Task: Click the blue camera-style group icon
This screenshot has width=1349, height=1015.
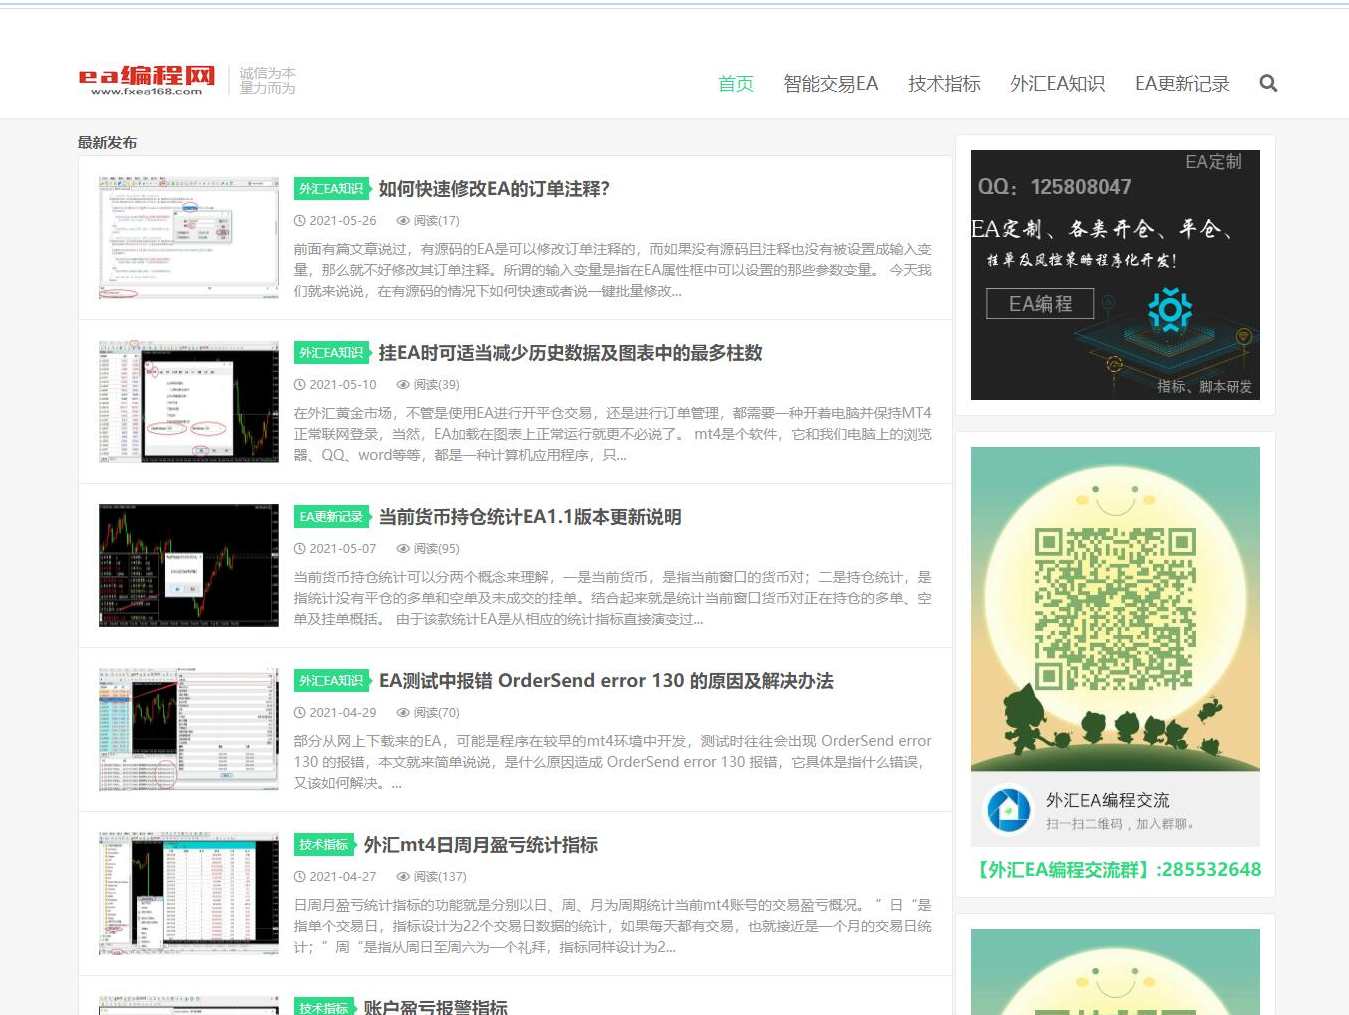Action: point(1009,810)
